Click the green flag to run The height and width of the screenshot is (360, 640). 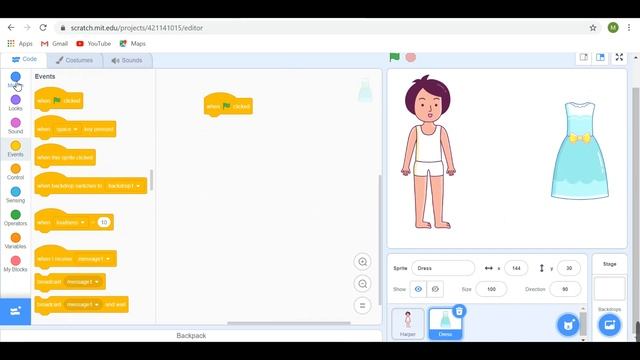click(394, 57)
